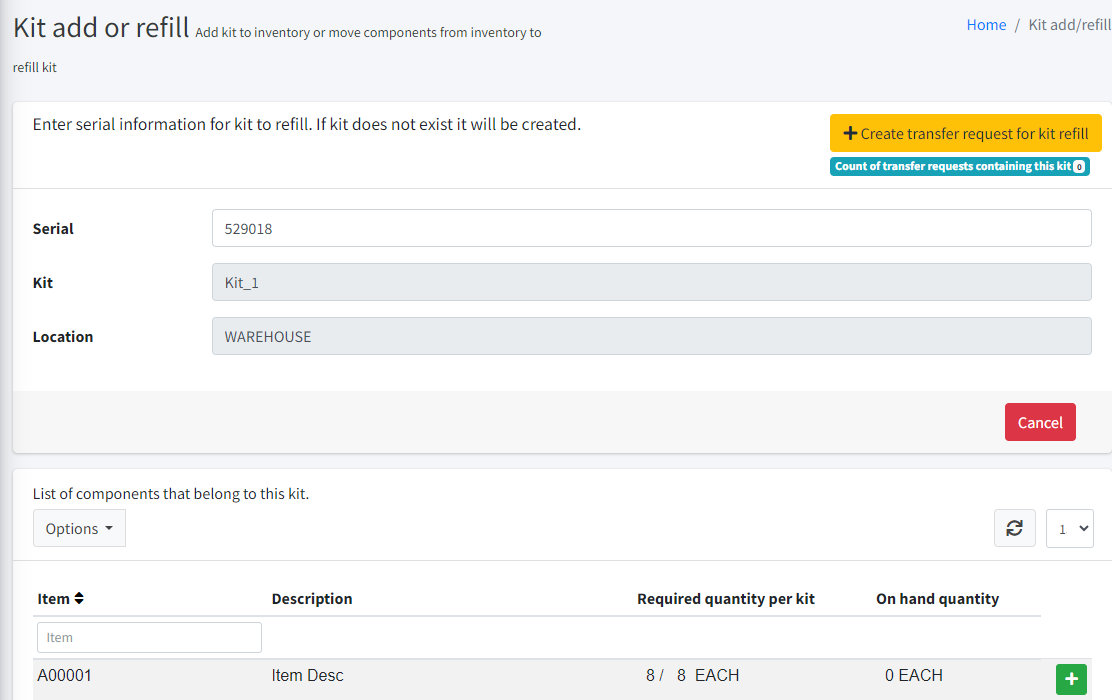This screenshot has height=700, width=1112.
Task: Go to the Home breadcrumb link
Action: pos(985,25)
